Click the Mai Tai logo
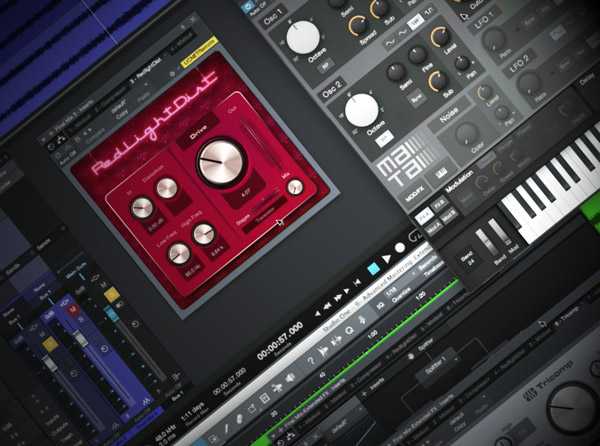This screenshot has width=600, height=446. [x=393, y=166]
